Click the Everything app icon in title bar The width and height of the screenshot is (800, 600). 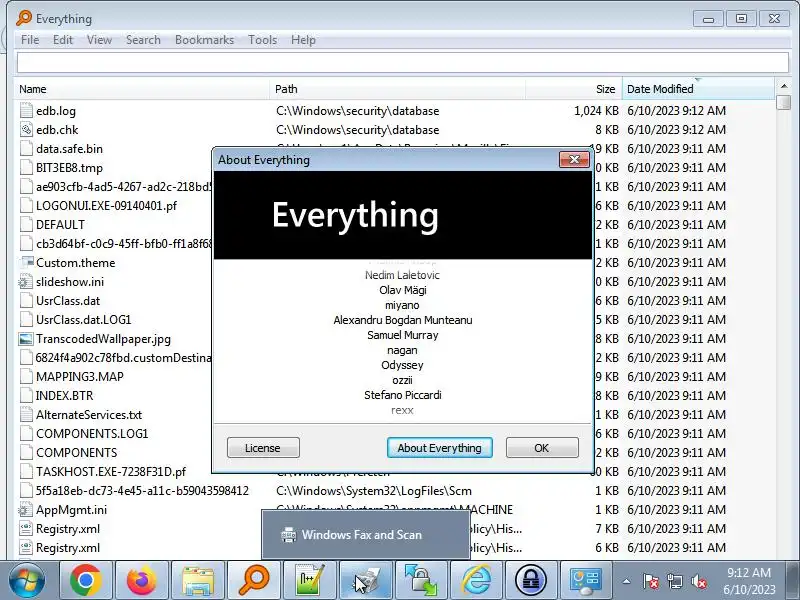pos(24,18)
